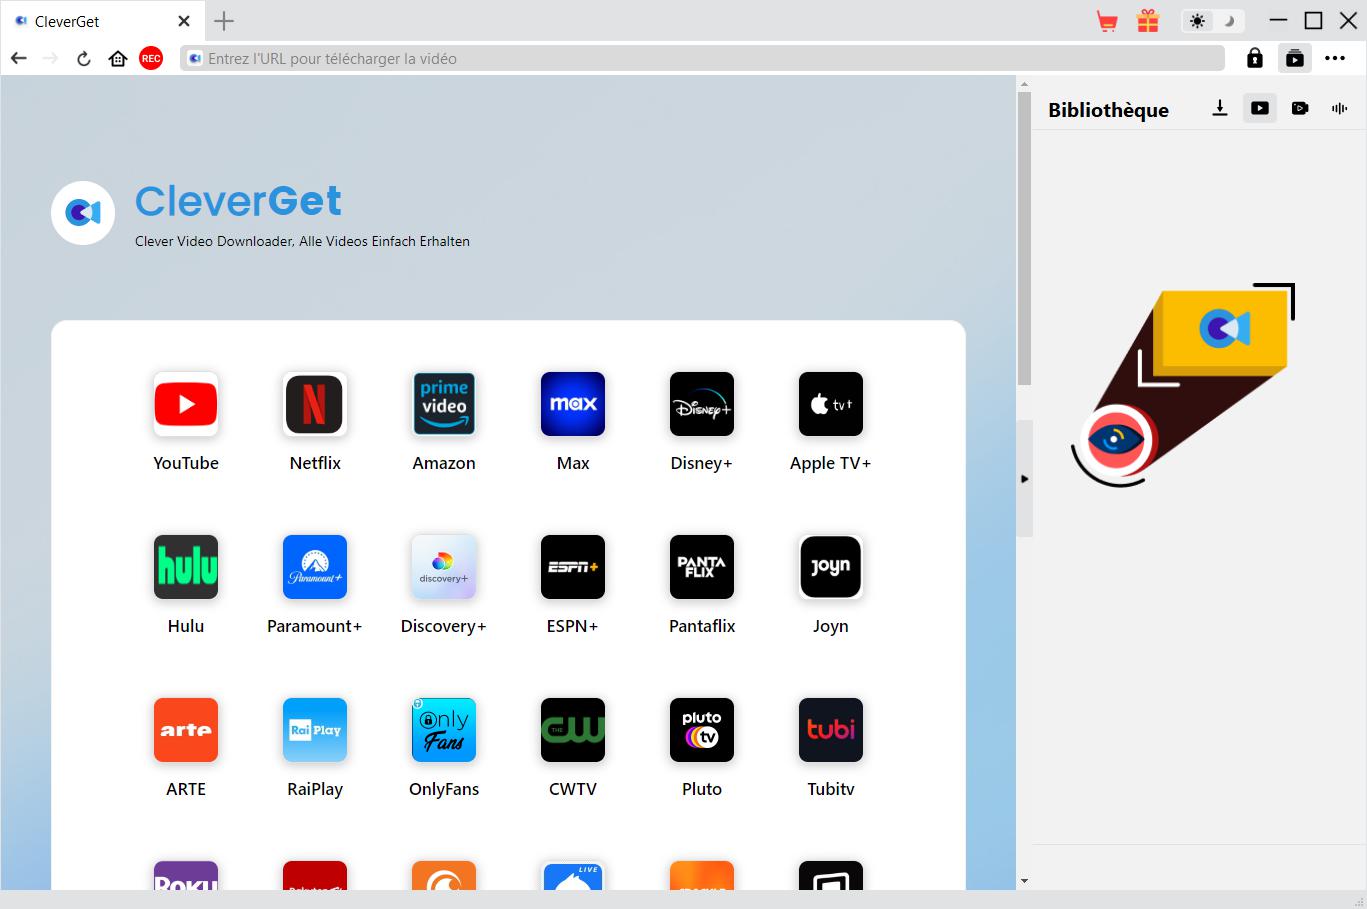The width and height of the screenshot is (1367, 909).
Task: Open the Netflix site shortcut
Action: [x=315, y=404]
